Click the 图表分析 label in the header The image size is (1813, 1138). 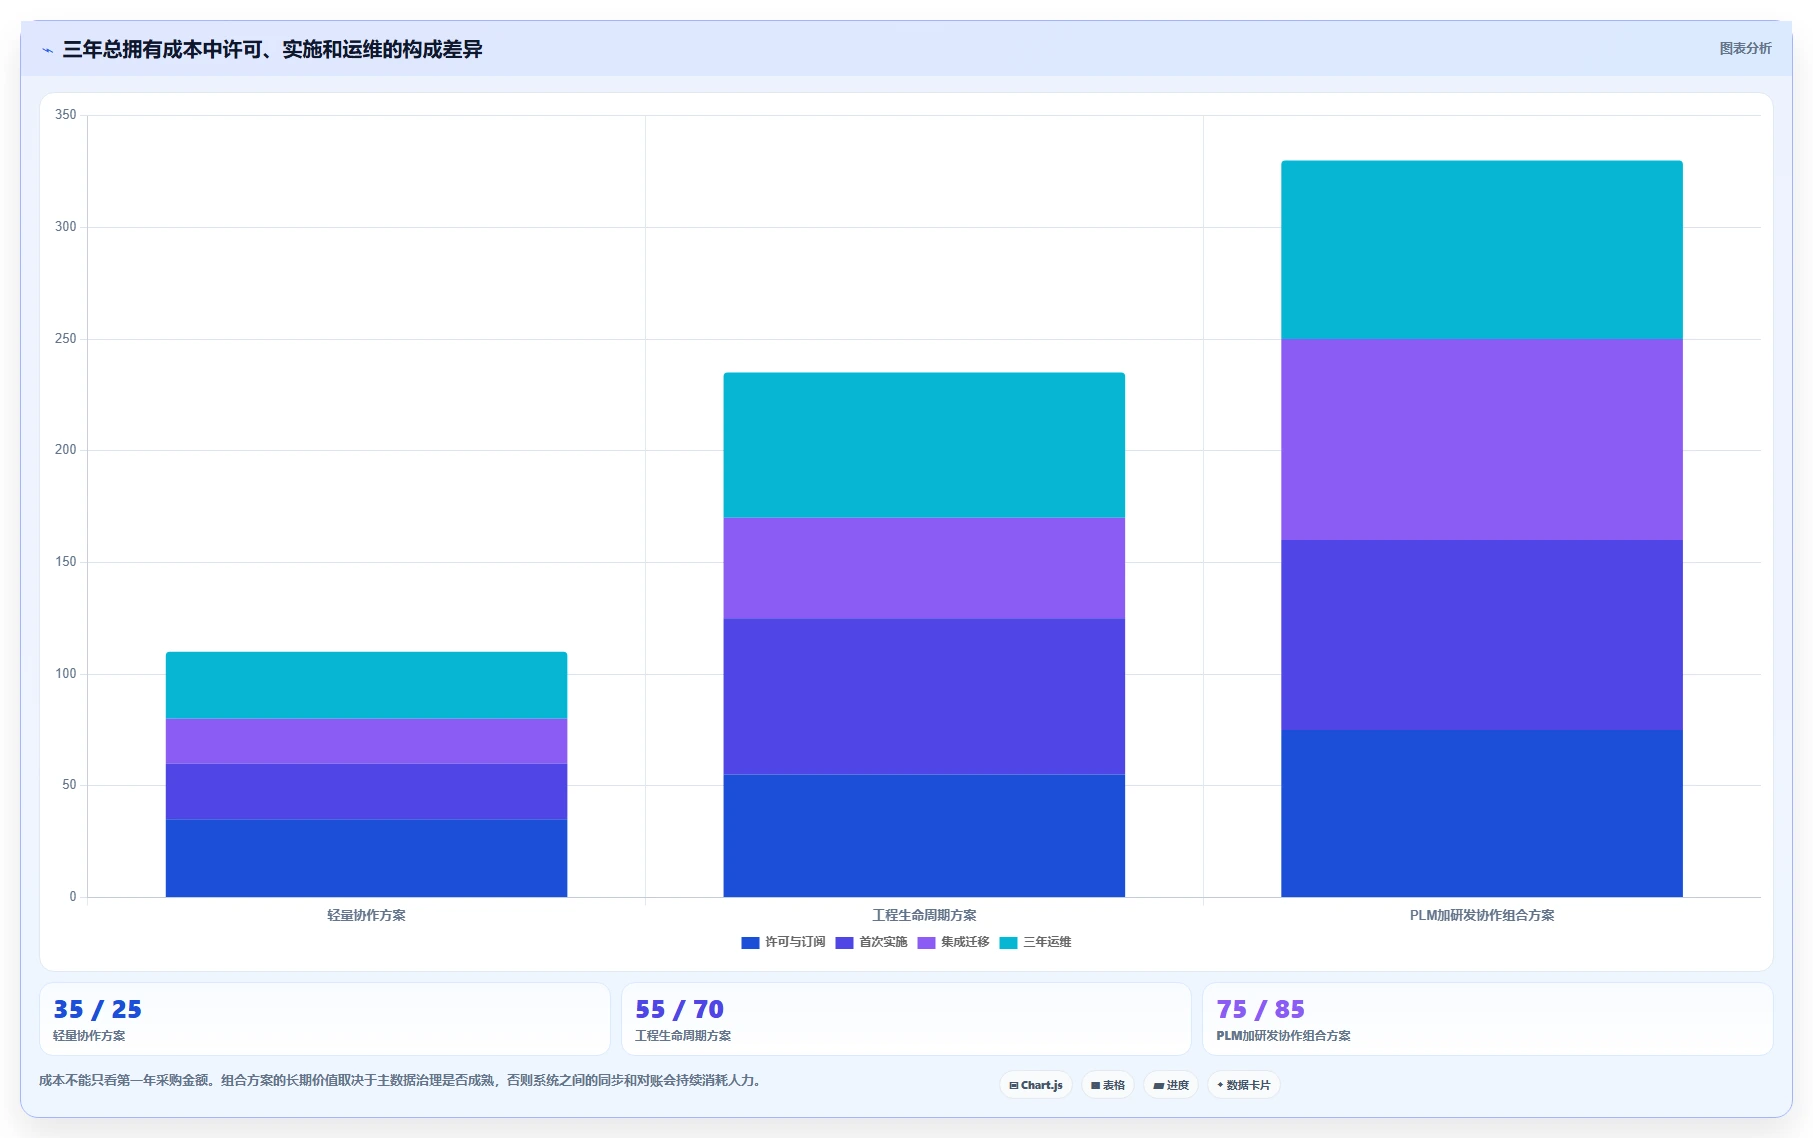tap(1745, 48)
